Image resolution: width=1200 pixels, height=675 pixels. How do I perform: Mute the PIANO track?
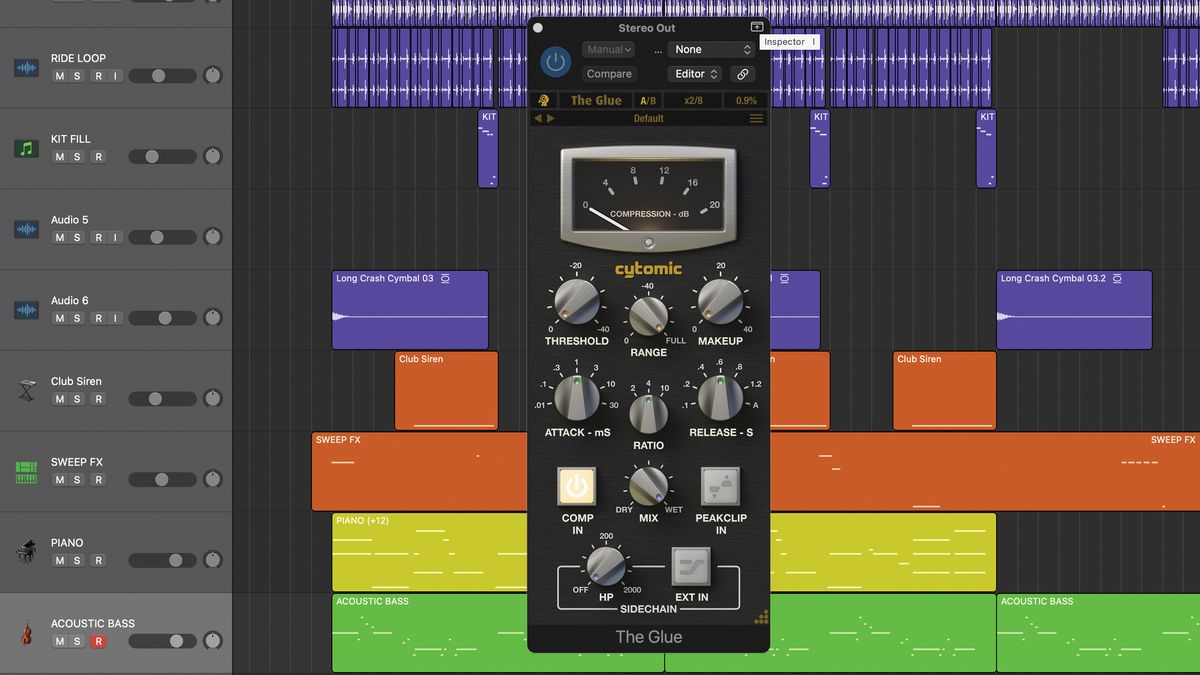tap(59, 561)
